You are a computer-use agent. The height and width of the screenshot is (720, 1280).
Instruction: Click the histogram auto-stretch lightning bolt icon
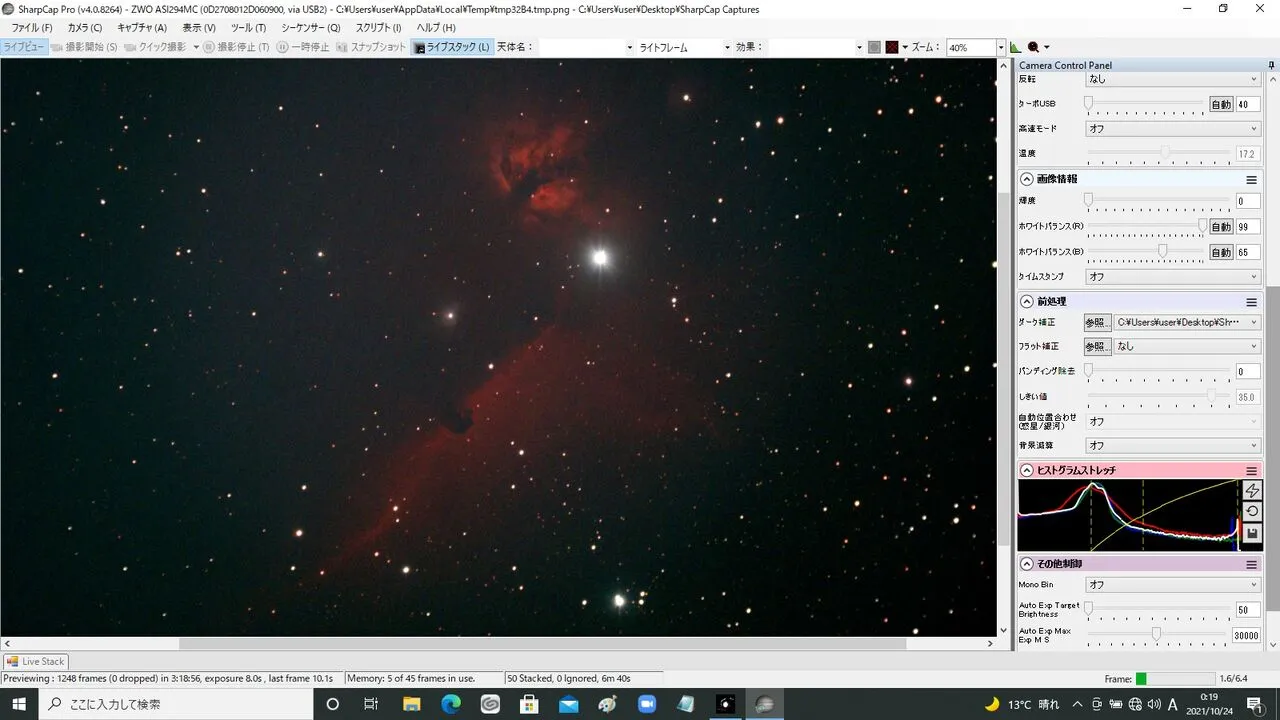(x=1252, y=490)
